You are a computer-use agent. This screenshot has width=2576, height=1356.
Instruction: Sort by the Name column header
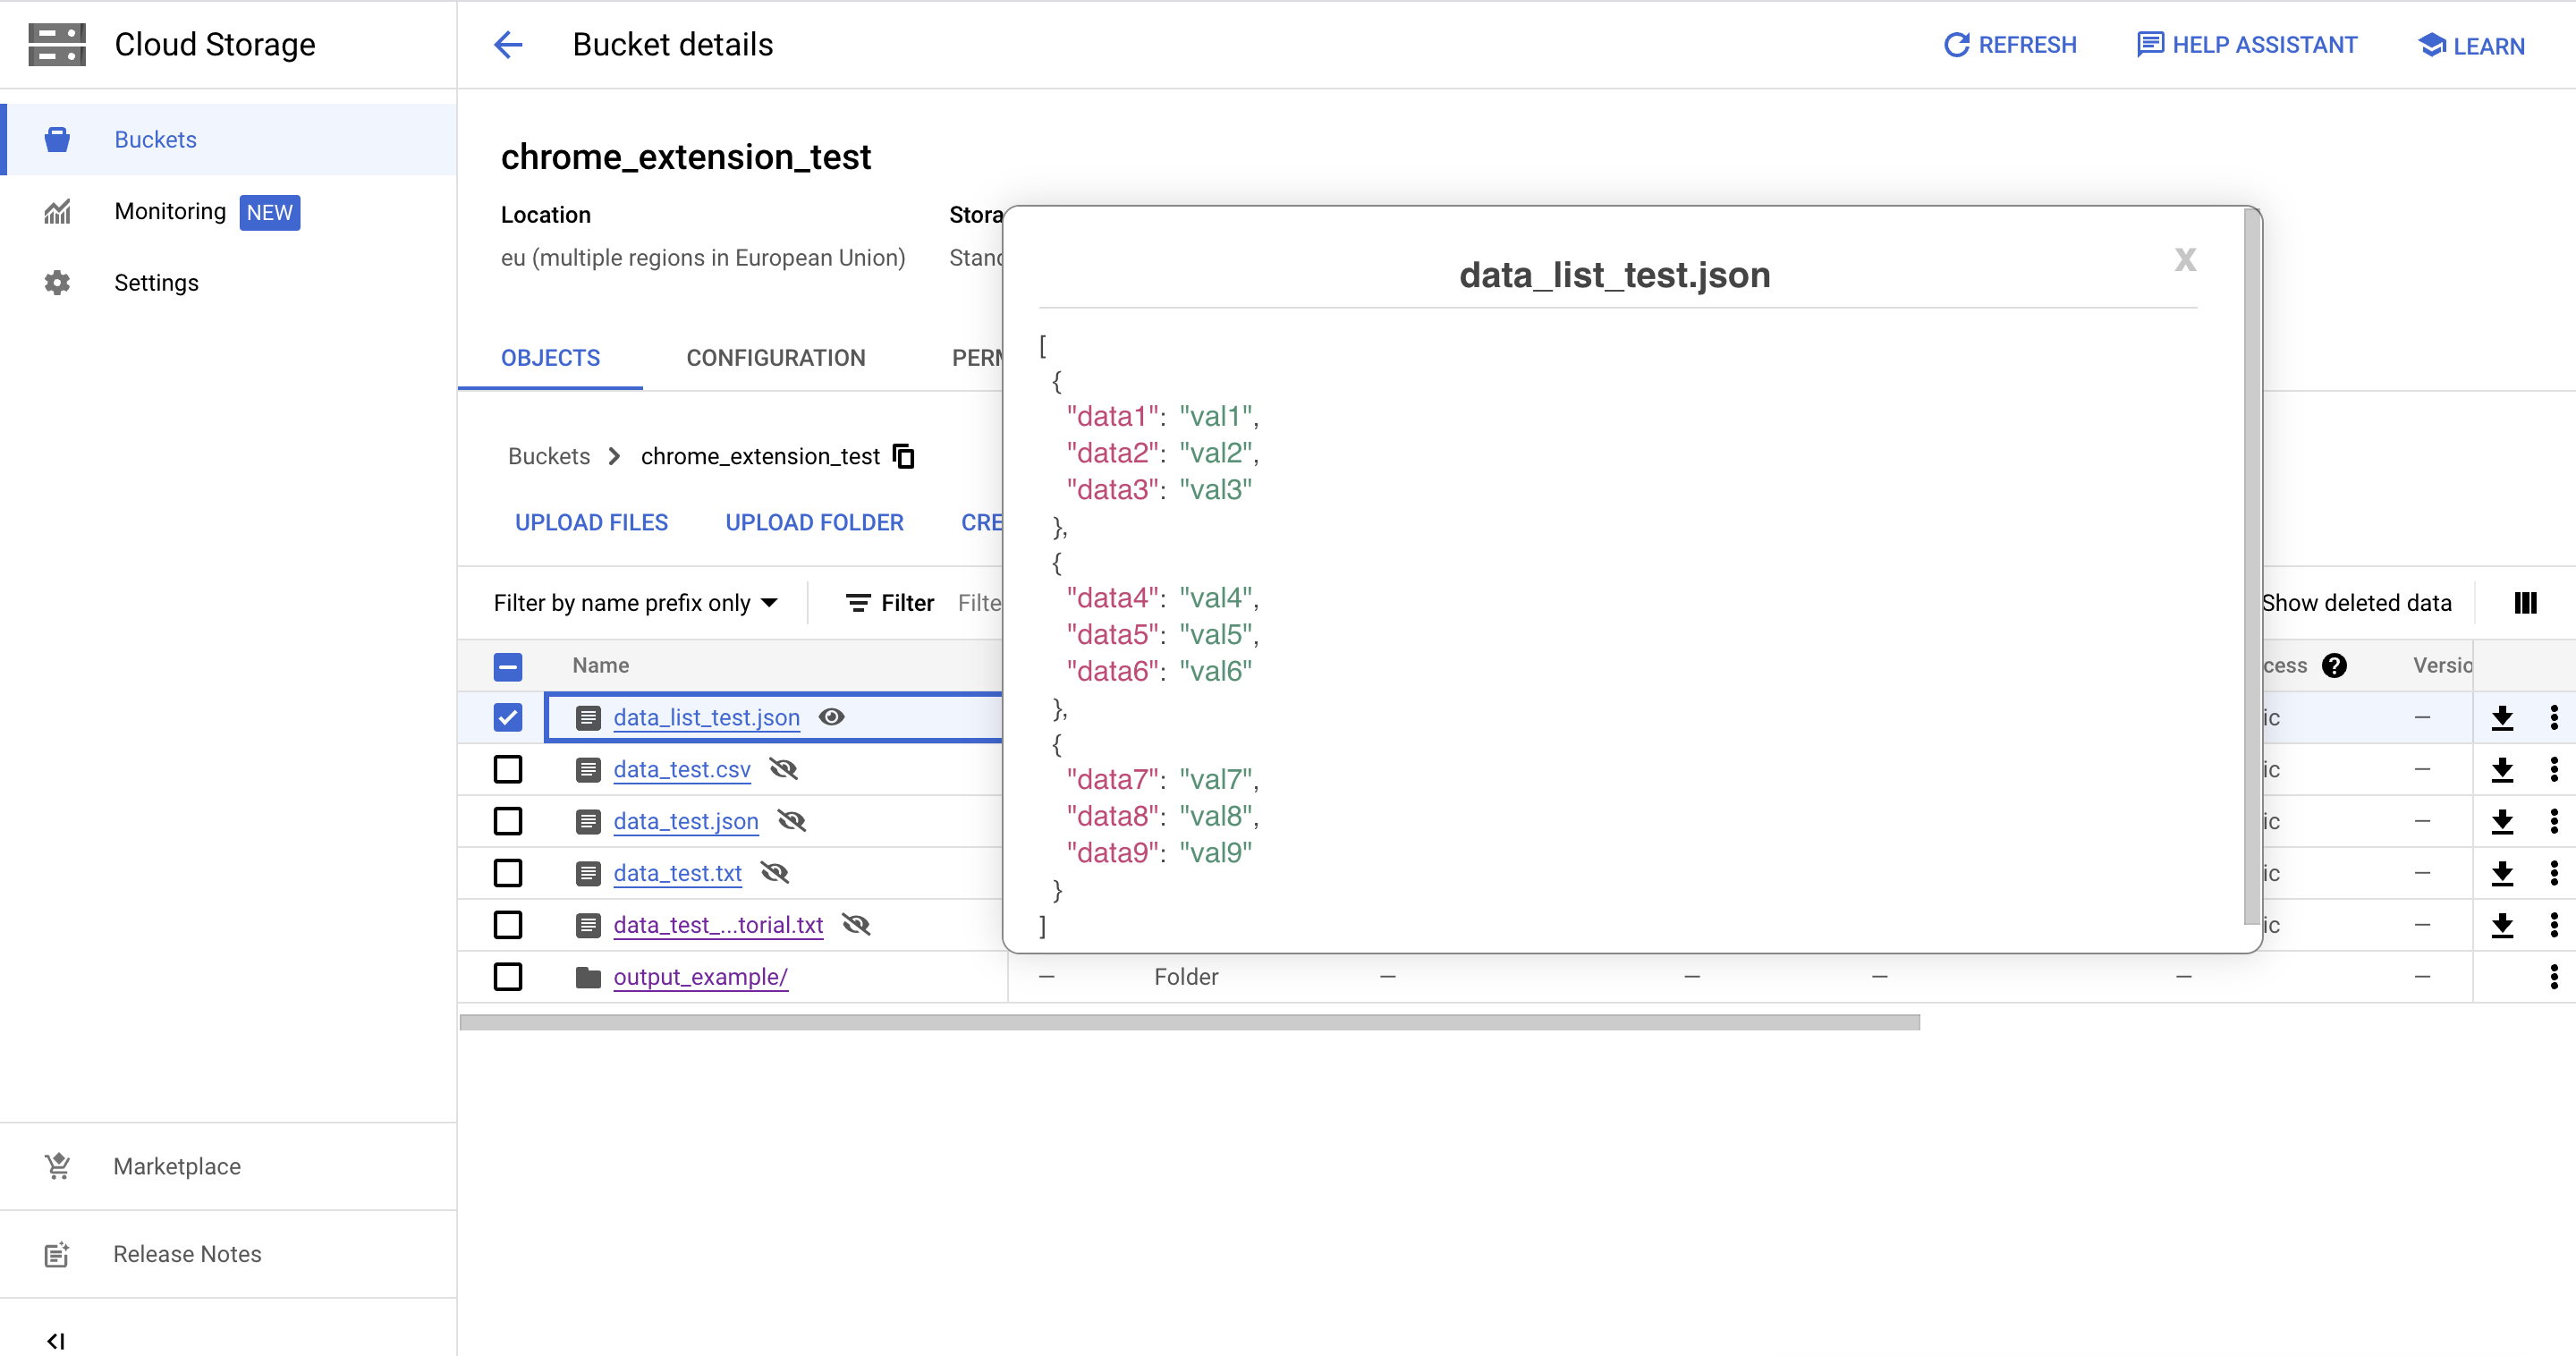coord(600,666)
